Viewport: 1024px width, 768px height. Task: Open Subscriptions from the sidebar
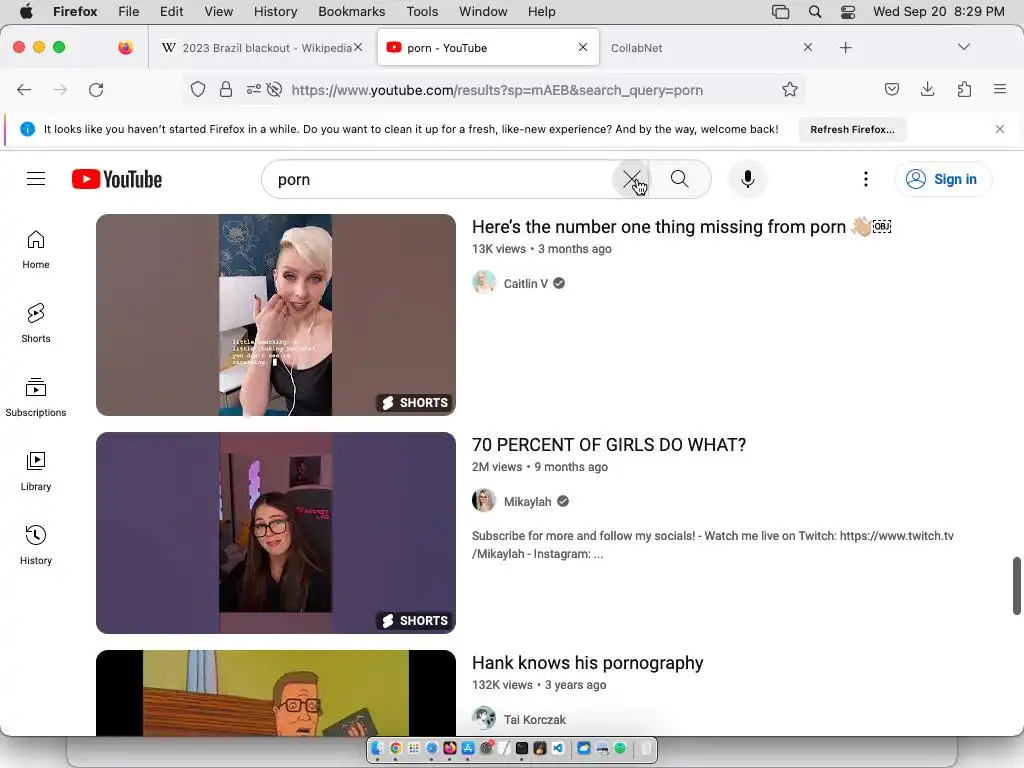point(36,398)
